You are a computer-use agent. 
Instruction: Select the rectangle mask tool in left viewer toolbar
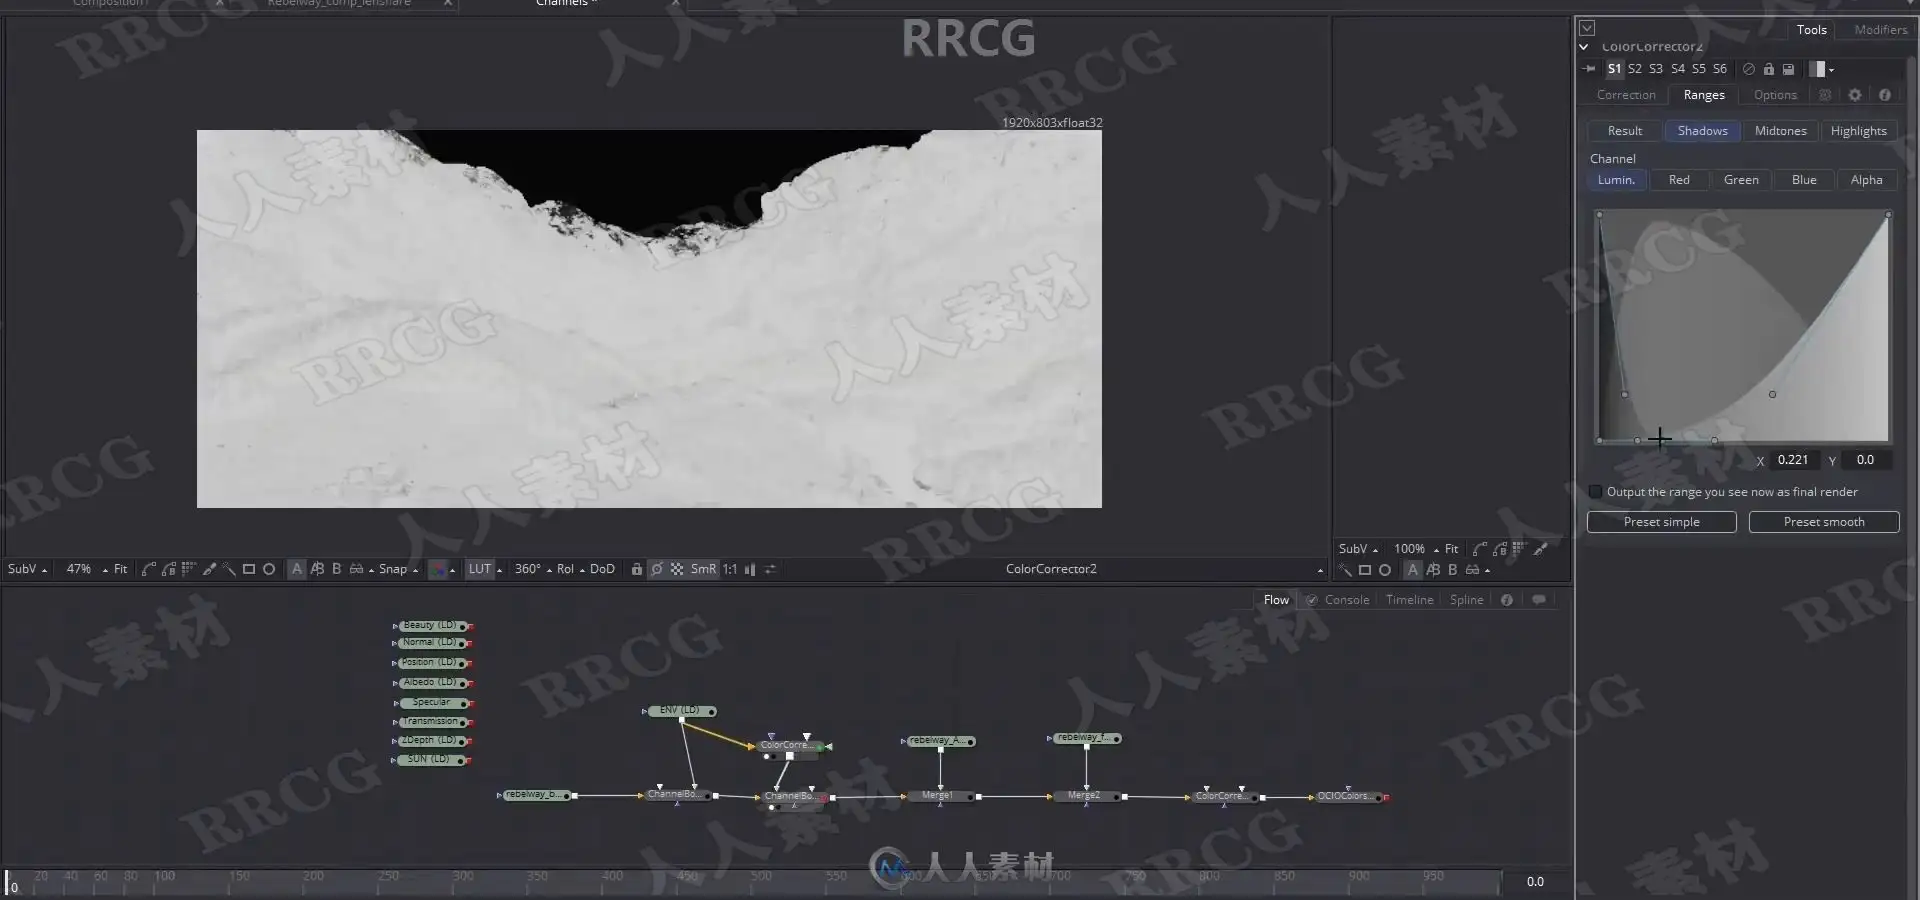click(249, 569)
